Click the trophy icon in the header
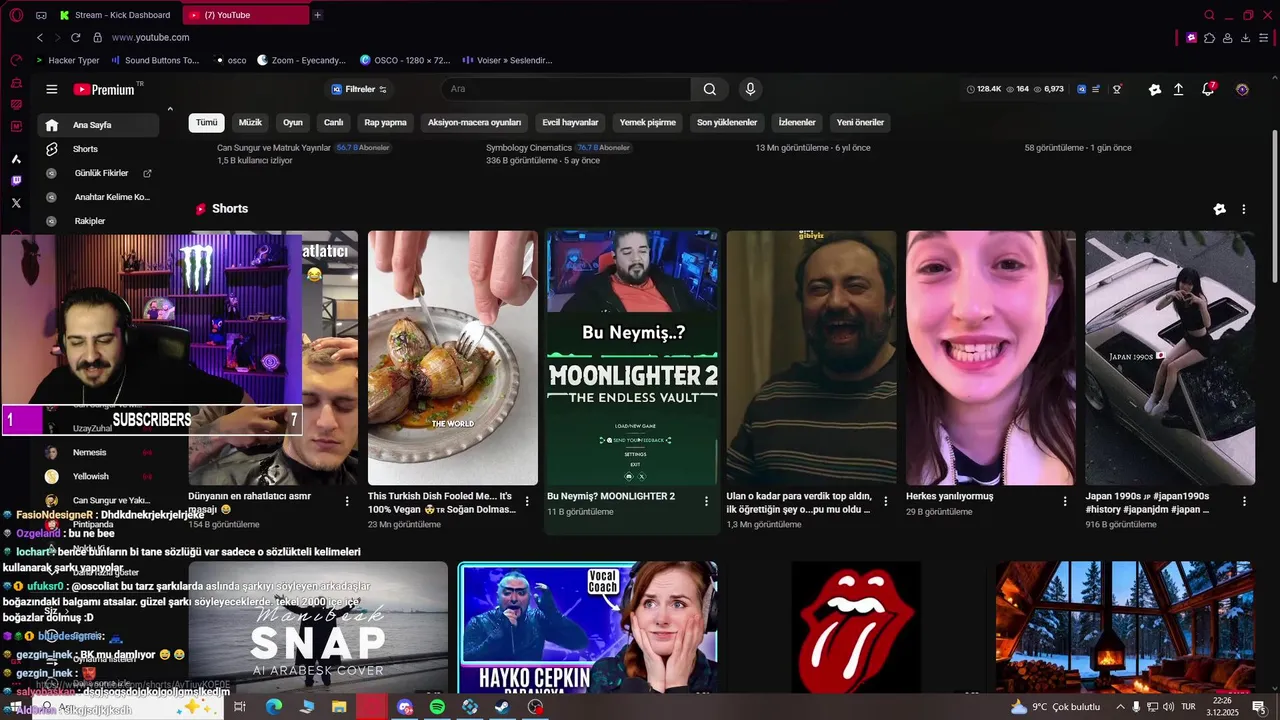Image resolution: width=1280 pixels, height=720 pixels. coord(1117,89)
